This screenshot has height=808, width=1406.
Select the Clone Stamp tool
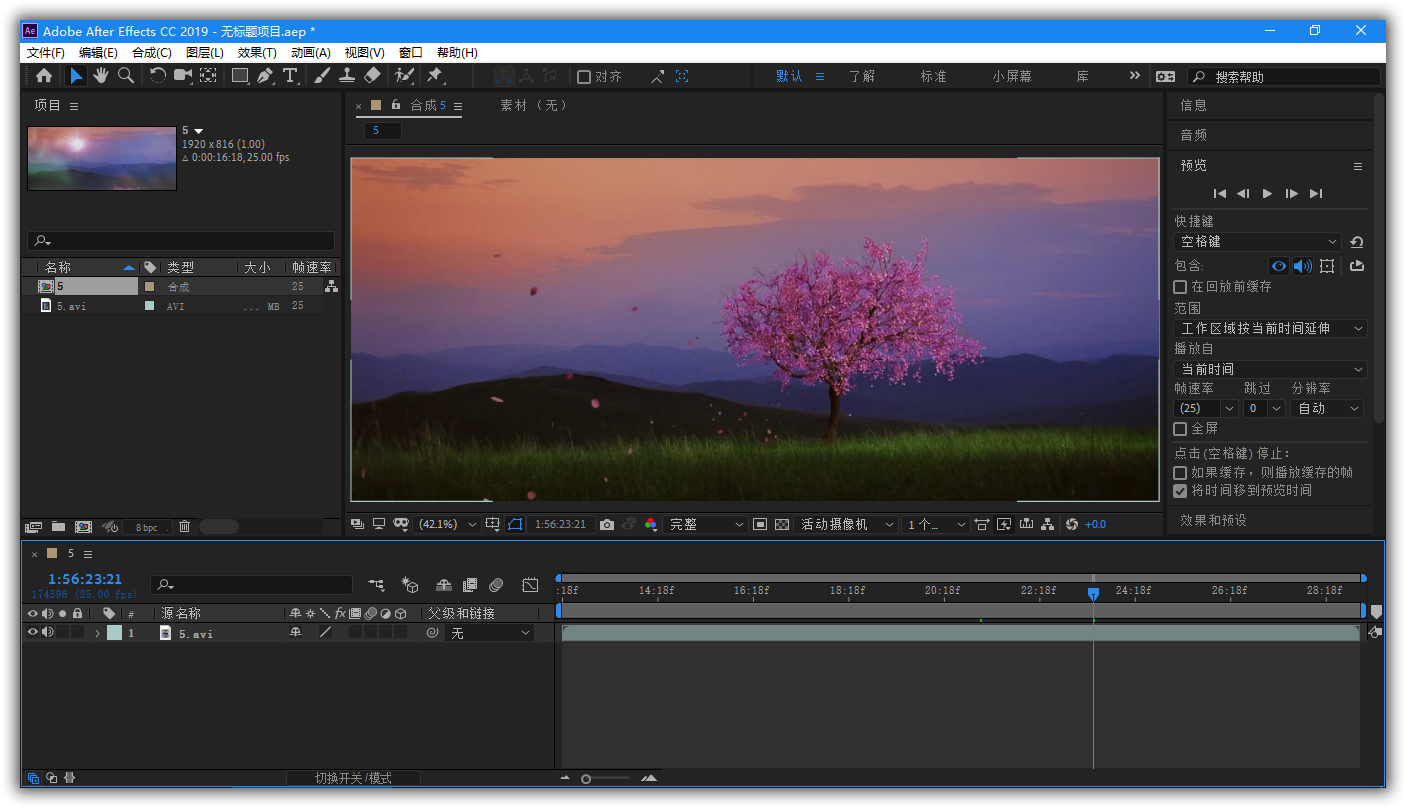347,76
